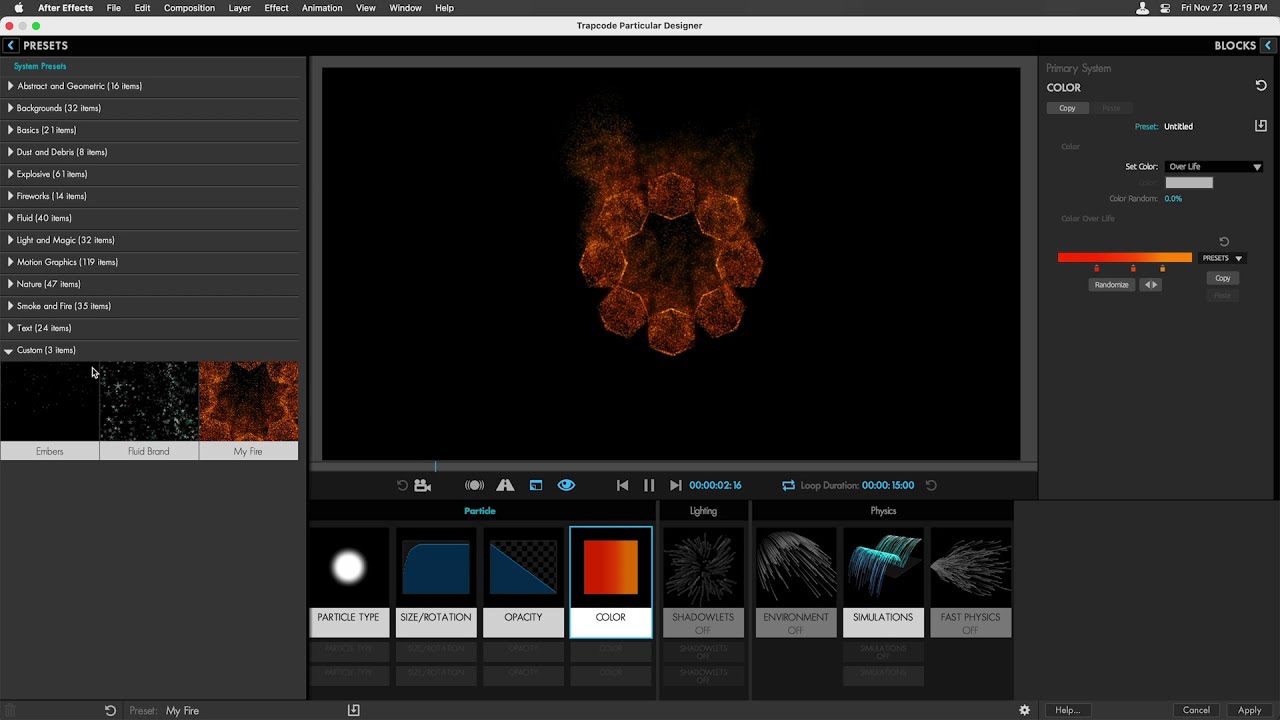Click the grey Color swatch

pyautogui.click(x=1189, y=182)
